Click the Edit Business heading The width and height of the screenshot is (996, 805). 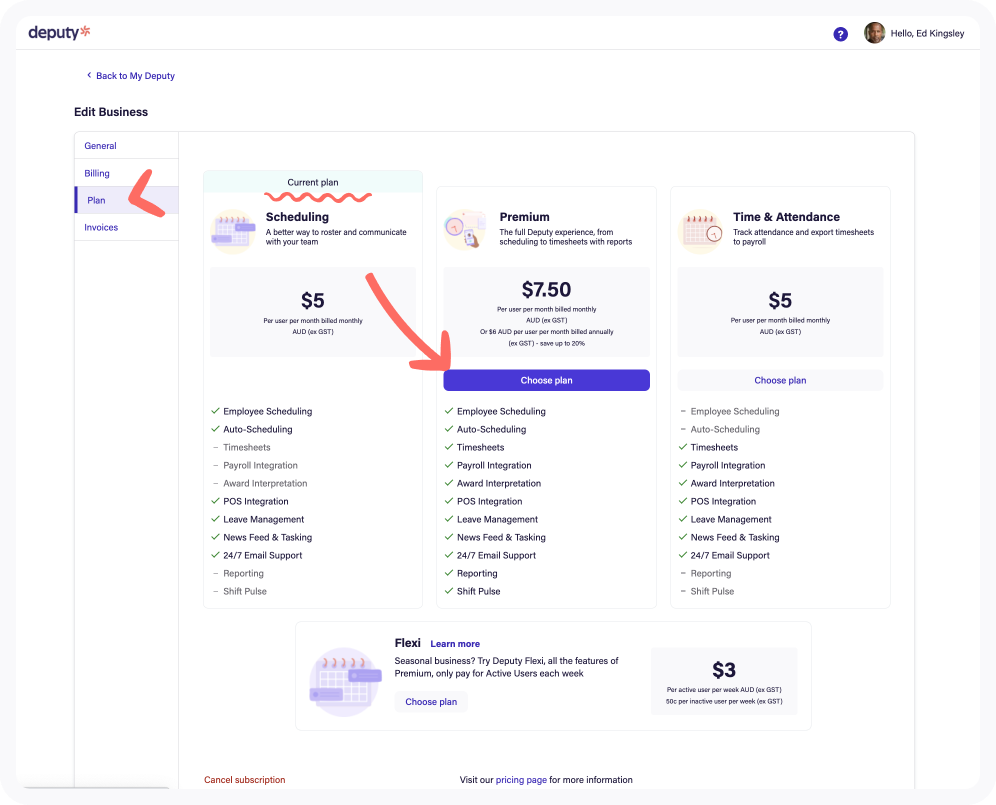(111, 112)
